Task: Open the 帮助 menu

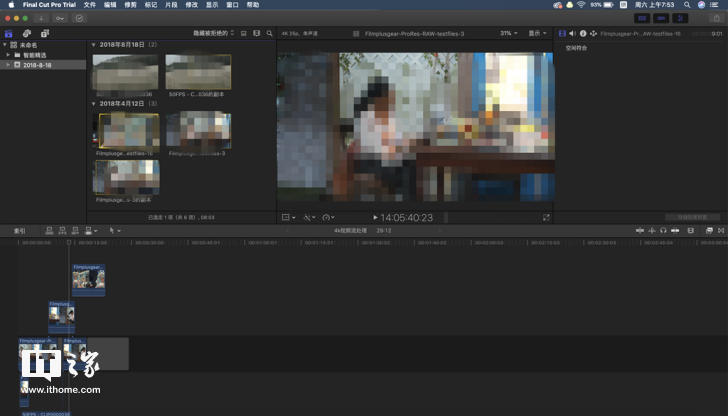Action: [253, 5]
